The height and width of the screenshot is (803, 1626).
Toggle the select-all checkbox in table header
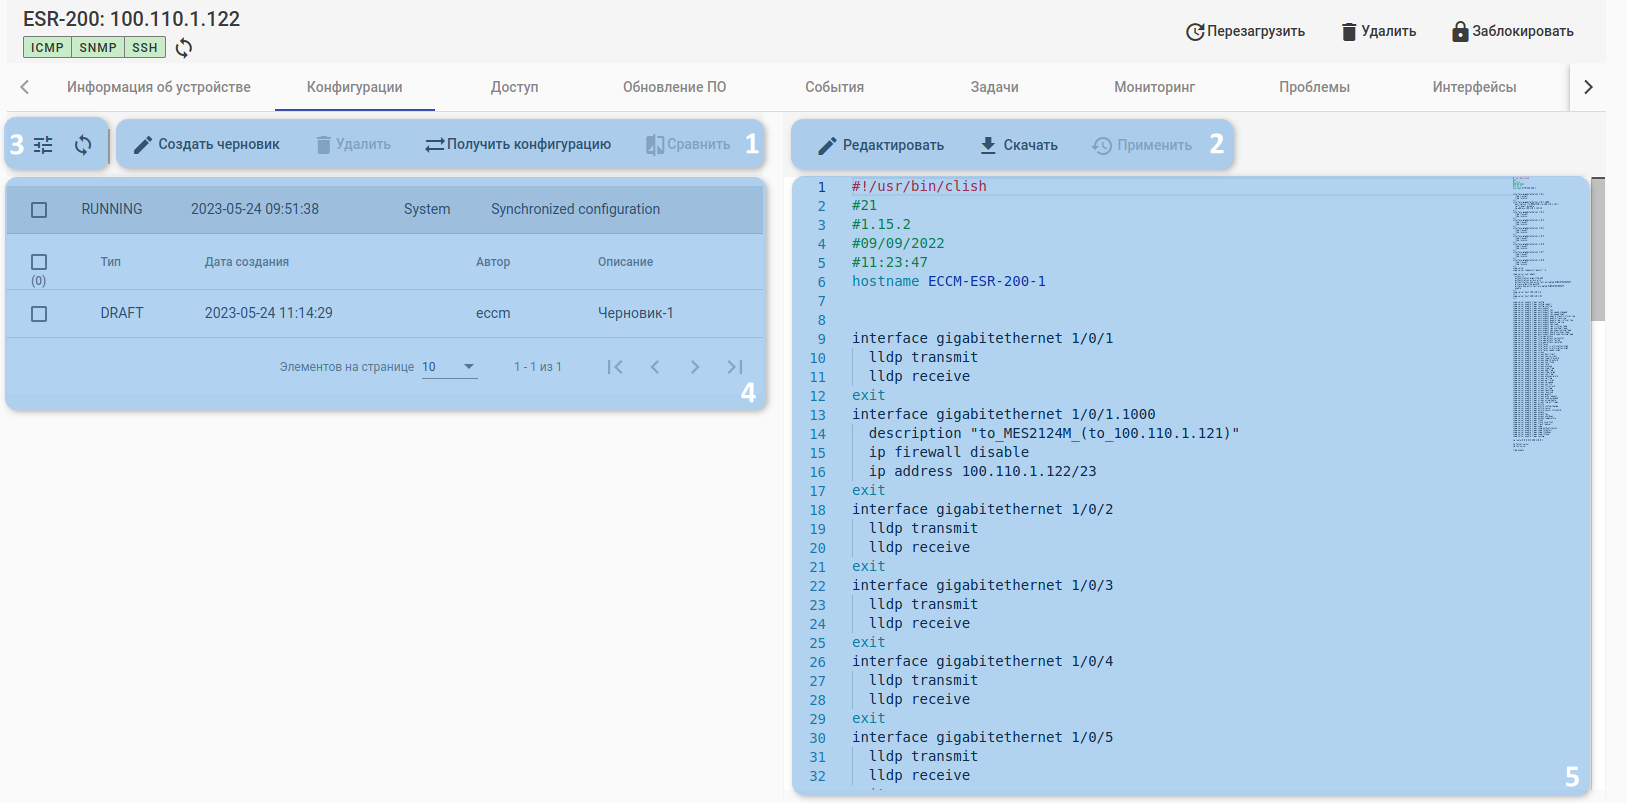pyautogui.click(x=39, y=262)
